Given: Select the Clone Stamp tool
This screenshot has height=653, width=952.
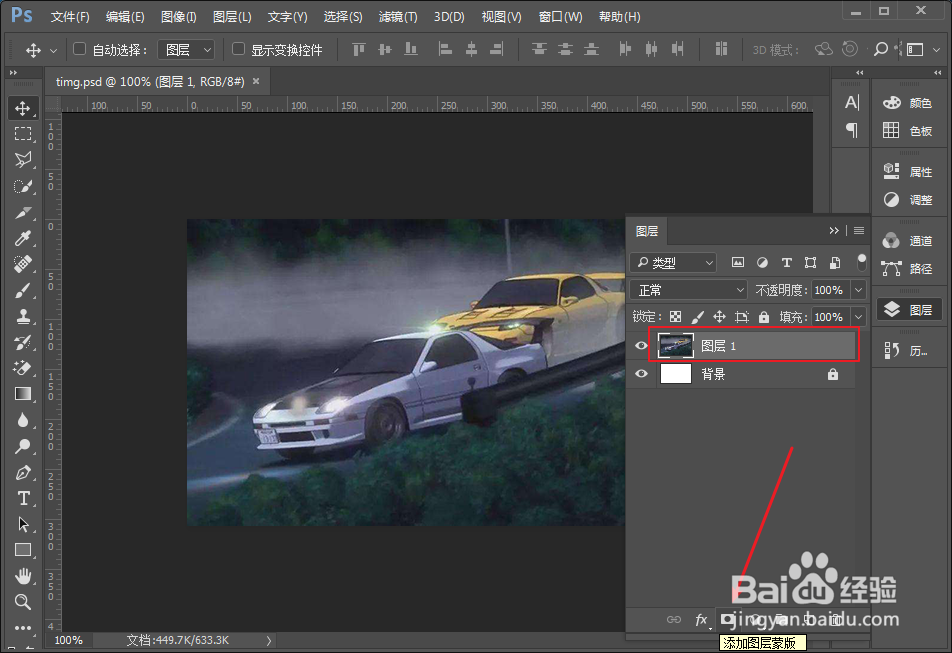Looking at the screenshot, I should pyautogui.click(x=23, y=316).
